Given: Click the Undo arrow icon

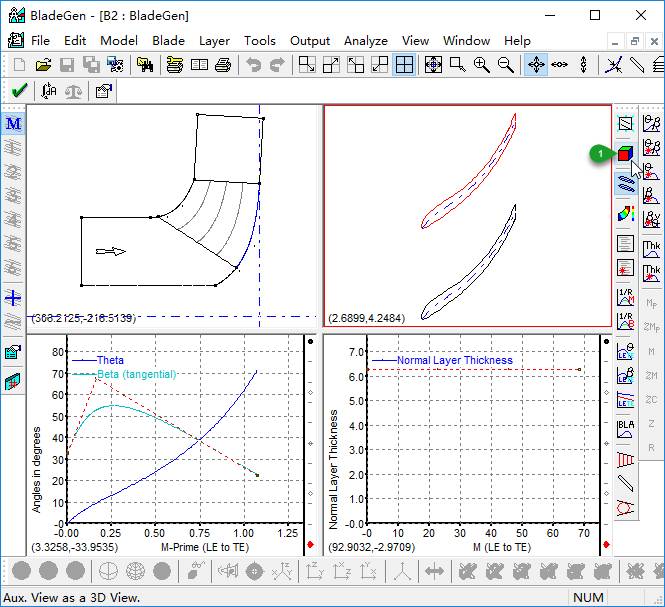Looking at the screenshot, I should (x=253, y=65).
